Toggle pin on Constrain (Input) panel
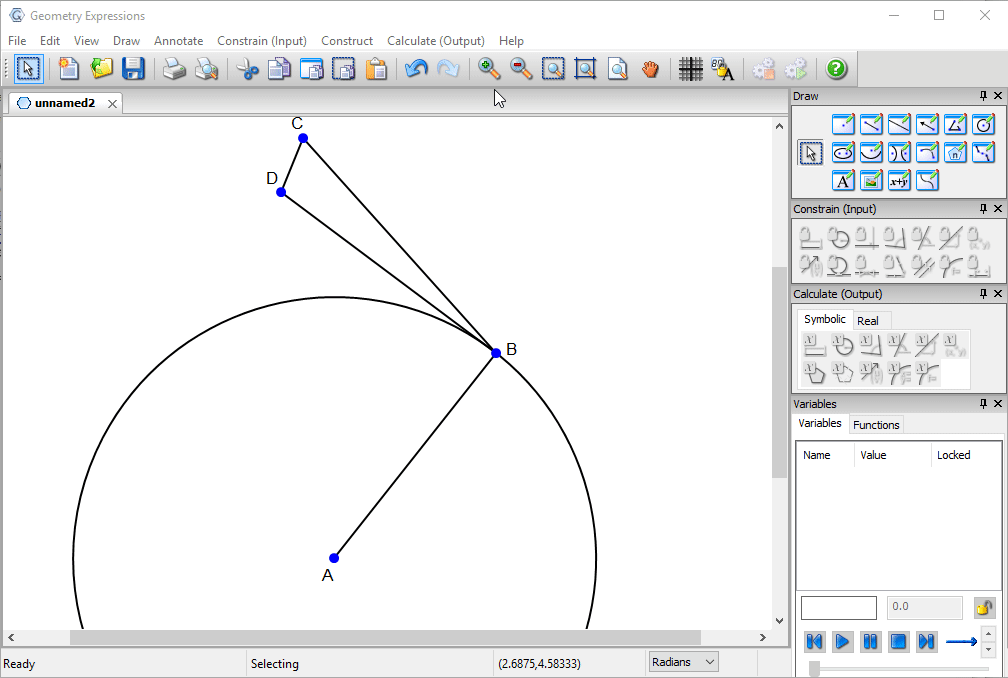Screen dimensions: 1008x678 tap(983, 209)
